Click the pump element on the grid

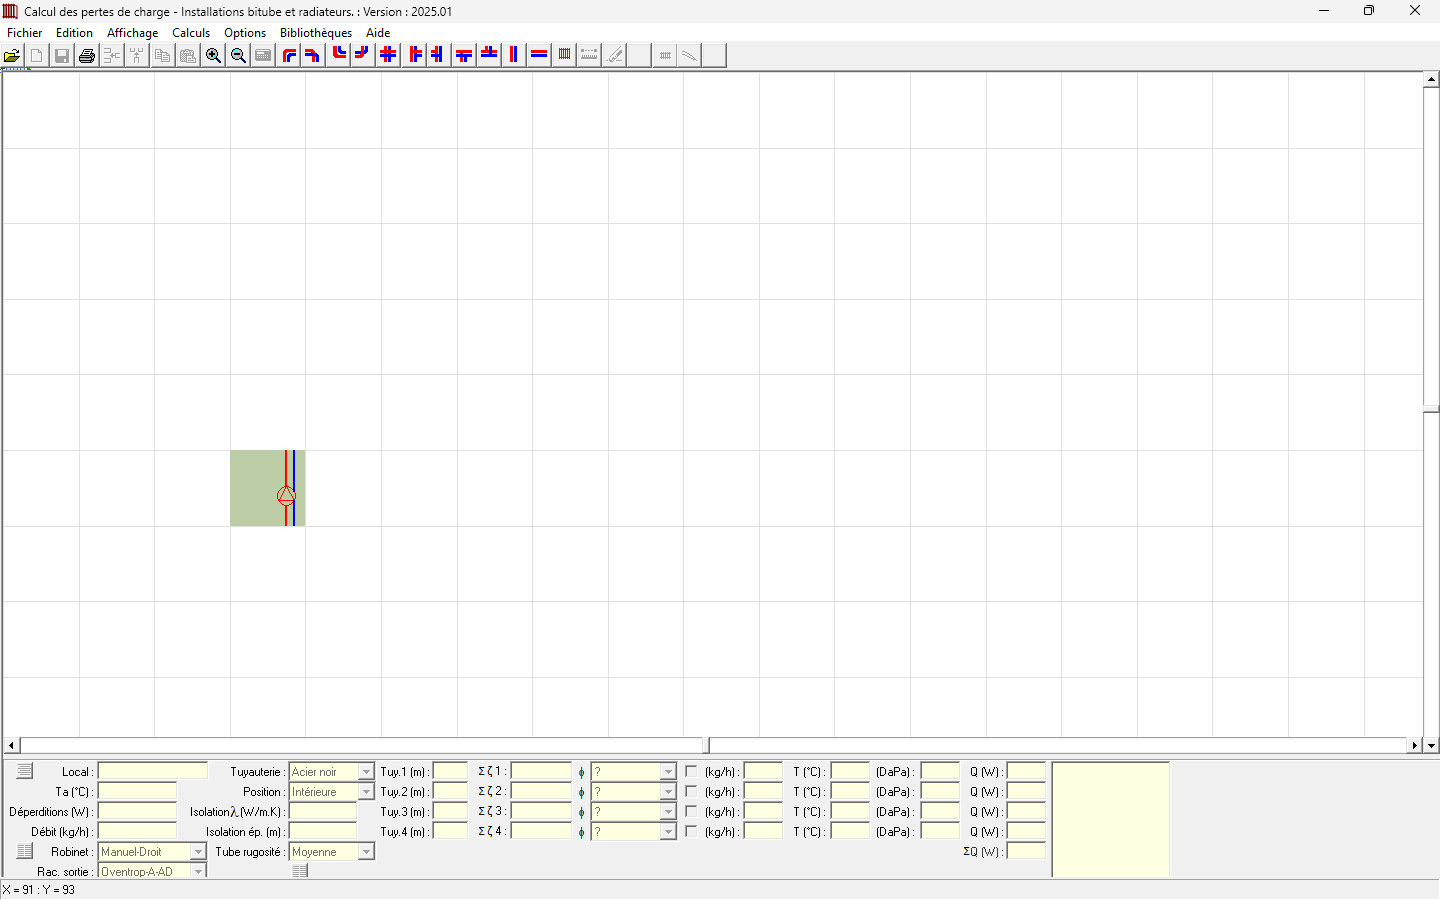coord(286,495)
